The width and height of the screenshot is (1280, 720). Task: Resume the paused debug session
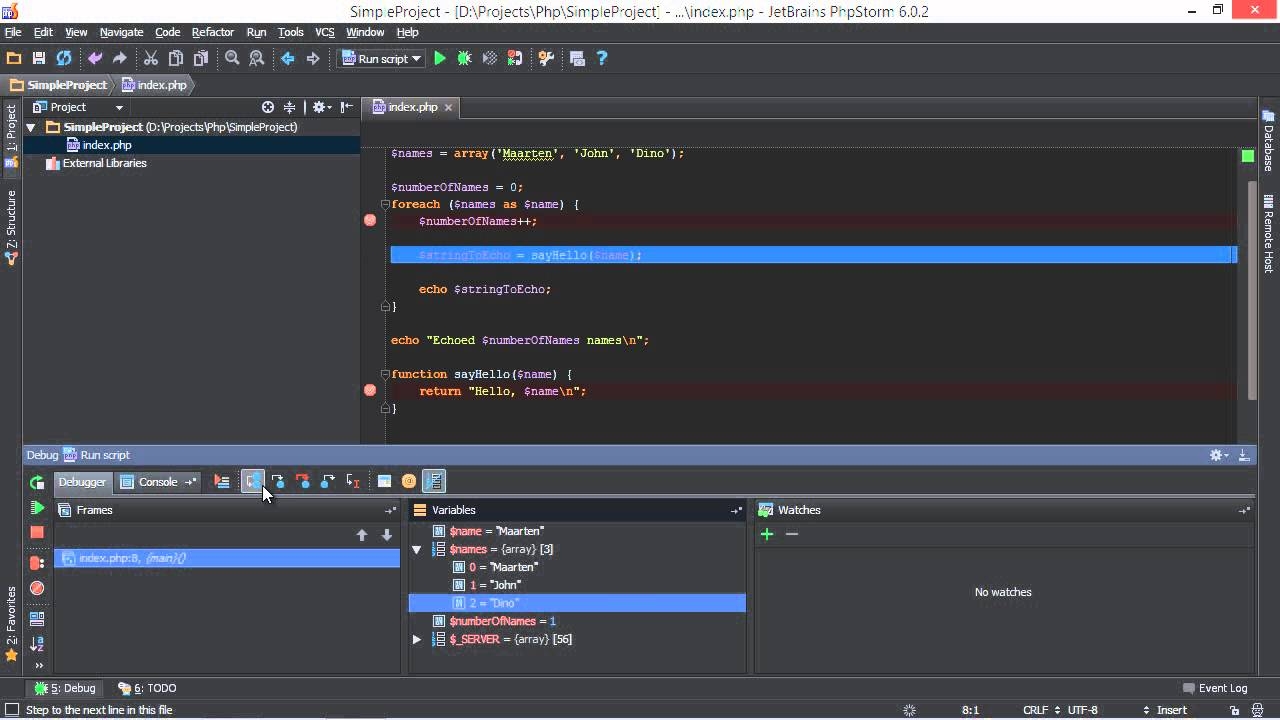38,507
